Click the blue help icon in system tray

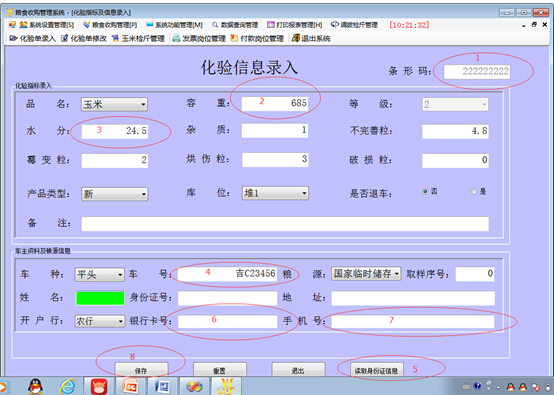(x=477, y=386)
